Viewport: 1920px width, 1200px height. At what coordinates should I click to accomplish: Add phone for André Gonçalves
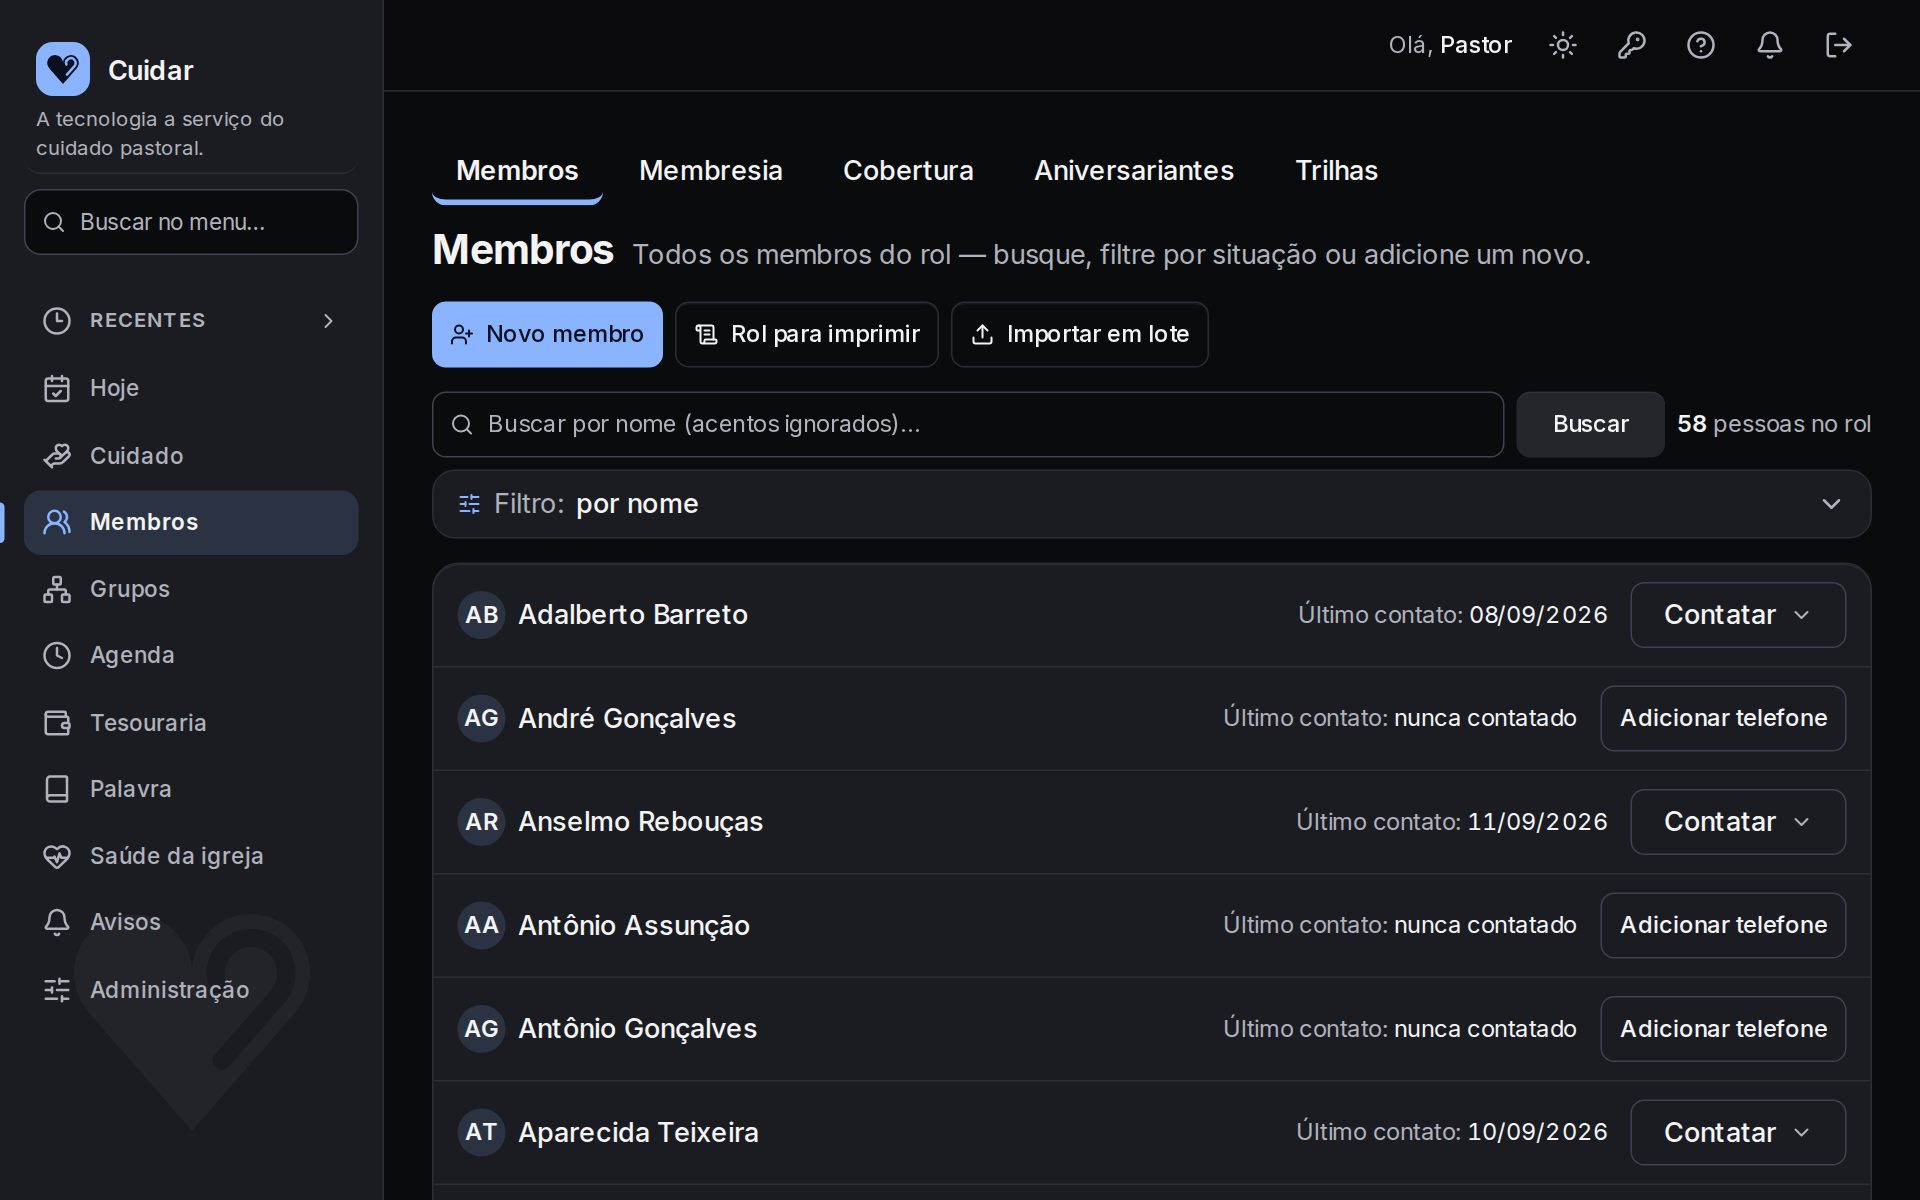point(1723,718)
